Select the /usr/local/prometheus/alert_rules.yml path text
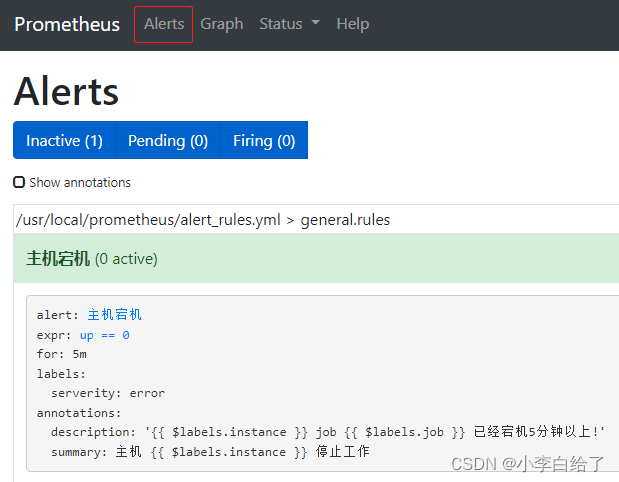619x482 pixels. click(148, 220)
